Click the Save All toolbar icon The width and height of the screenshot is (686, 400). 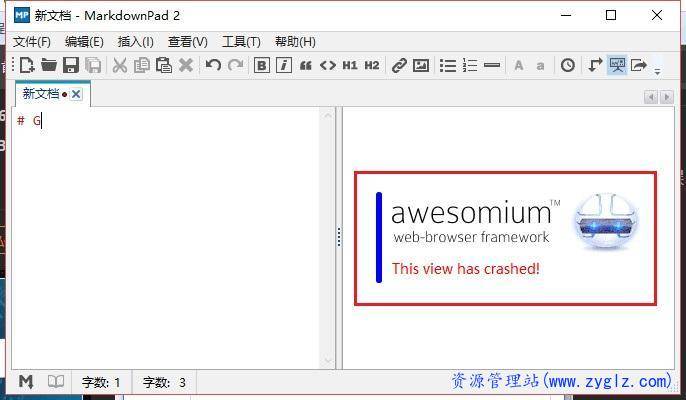pos(93,66)
